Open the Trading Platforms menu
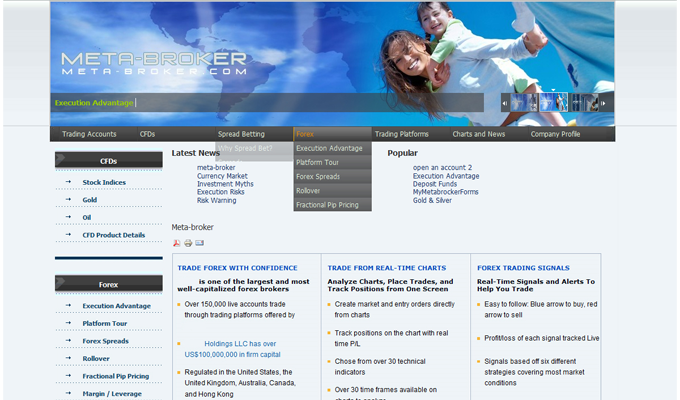Image resolution: width=680 pixels, height=400 pixels. (401, 134)
